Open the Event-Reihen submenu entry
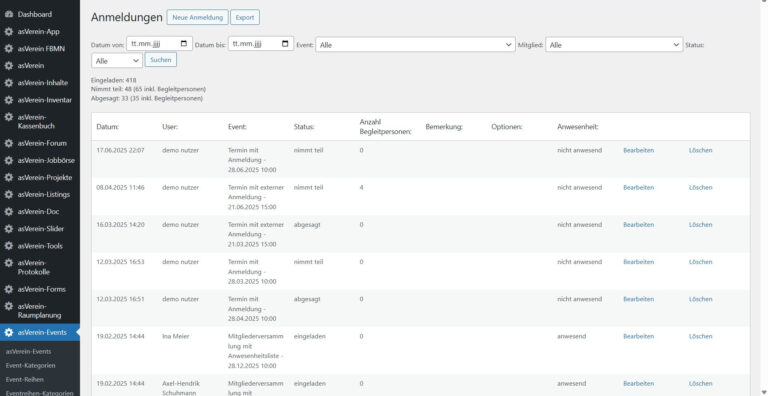Screen dimensions: 768x396 point(24,379)
